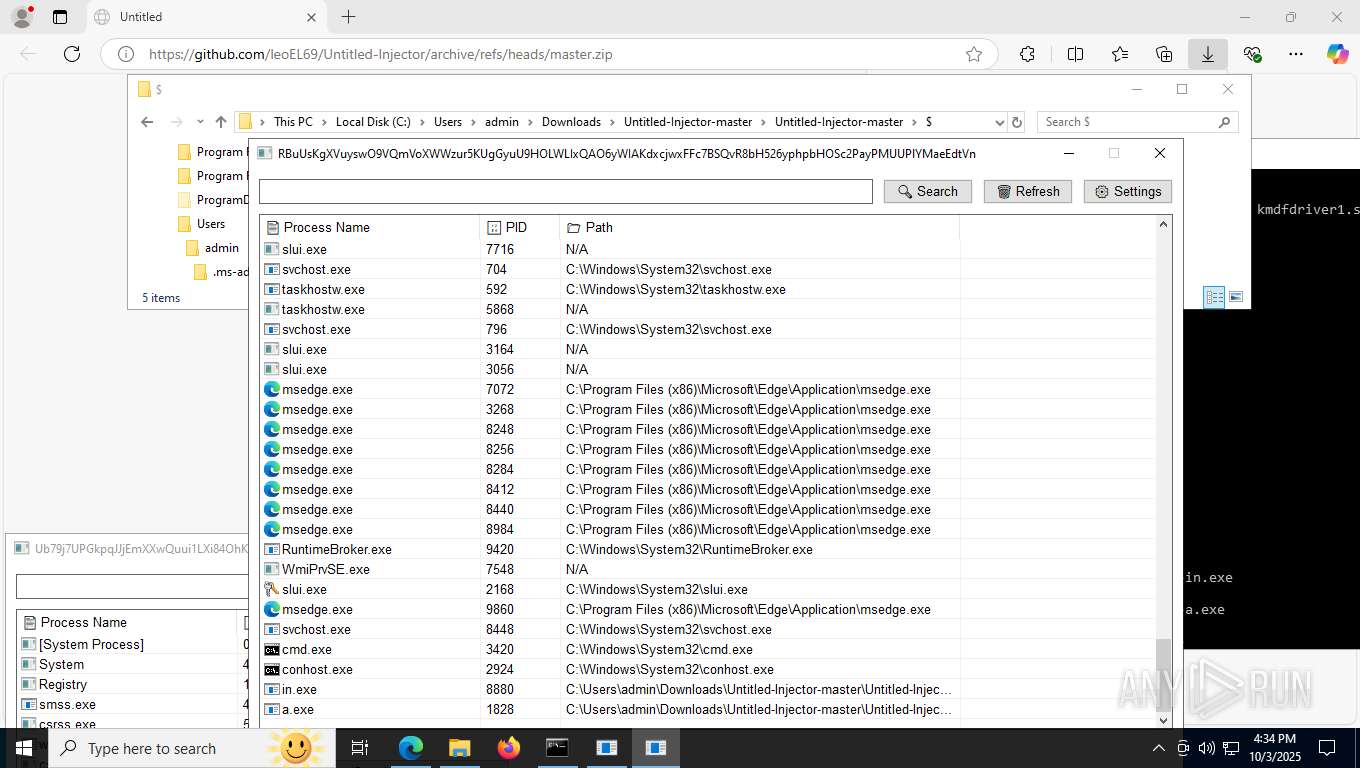Focus the process search input field

566,191
